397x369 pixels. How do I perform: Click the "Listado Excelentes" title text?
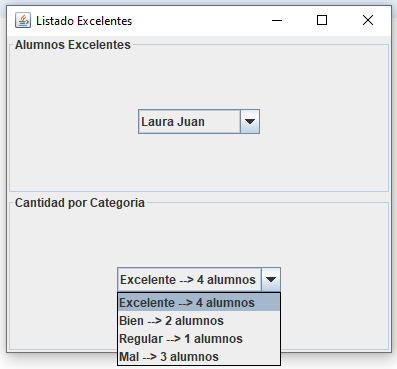point(84,21)
